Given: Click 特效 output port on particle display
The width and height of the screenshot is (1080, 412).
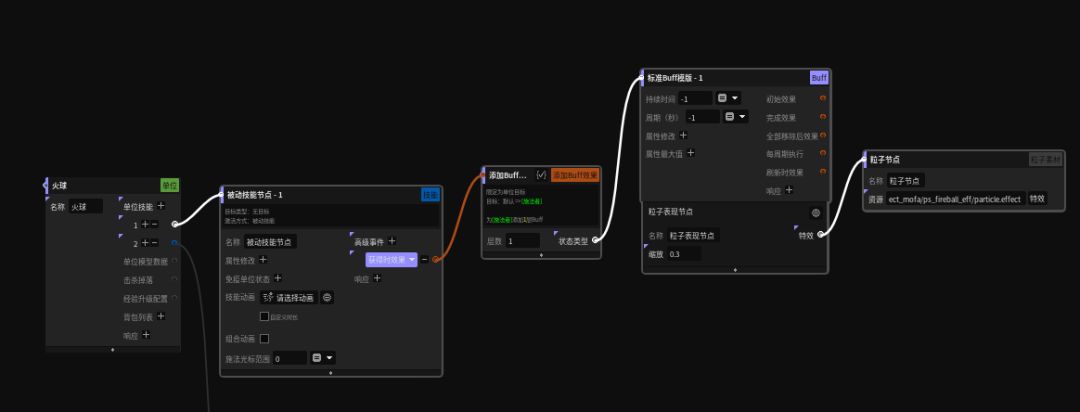Looking at the screenshot, I should pyautogui.click(x=820, y=235).
